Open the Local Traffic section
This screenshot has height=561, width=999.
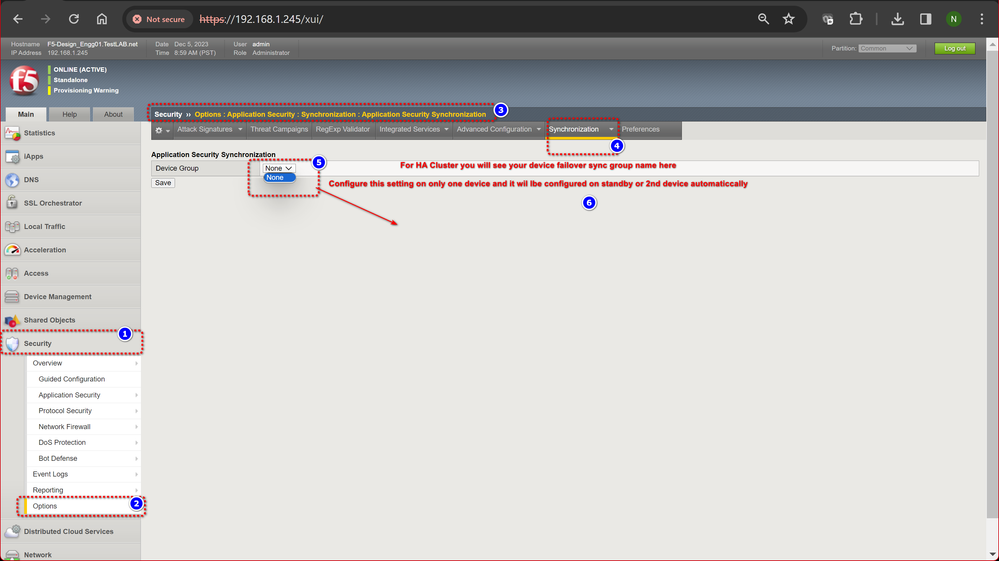pyautogui.click(x=70, y=227)
